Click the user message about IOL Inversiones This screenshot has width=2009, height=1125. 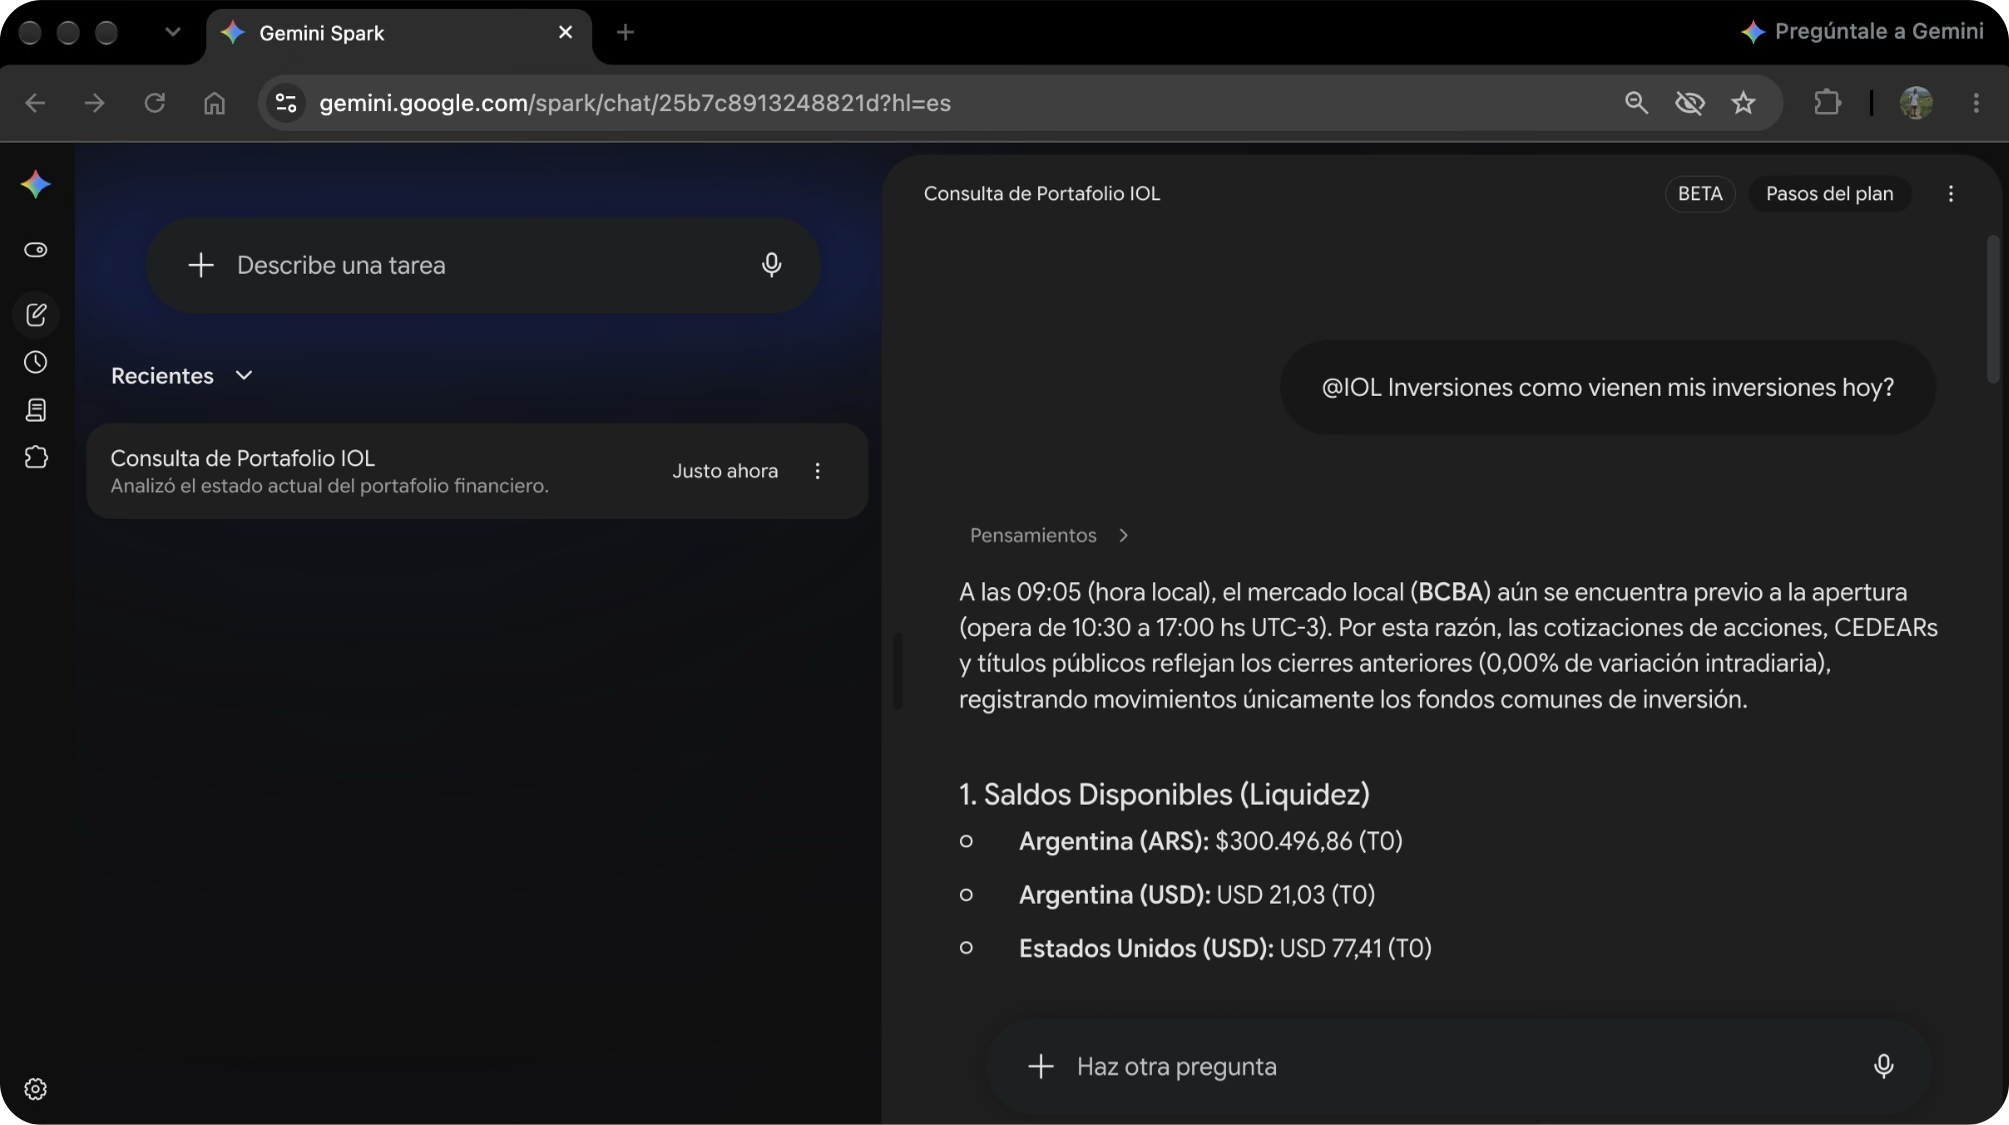[1608, 387]
